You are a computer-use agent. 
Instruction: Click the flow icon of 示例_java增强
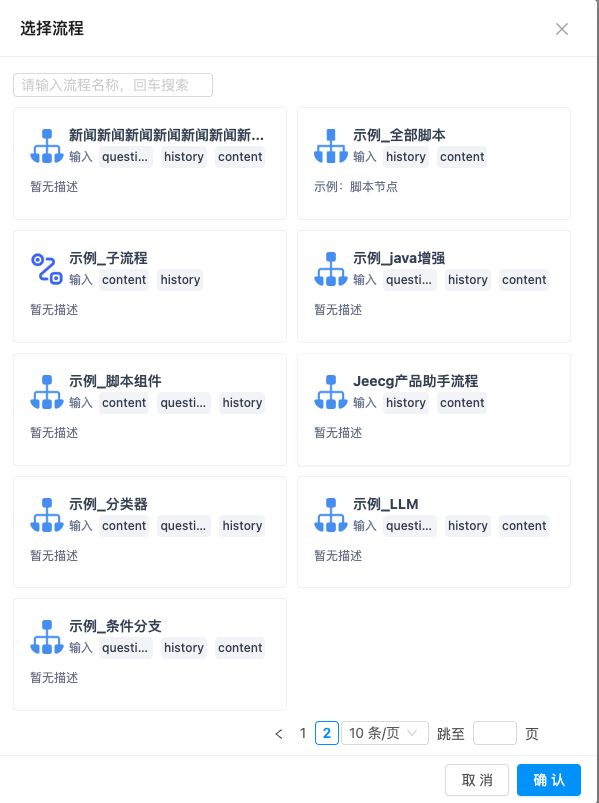[331, 269]
